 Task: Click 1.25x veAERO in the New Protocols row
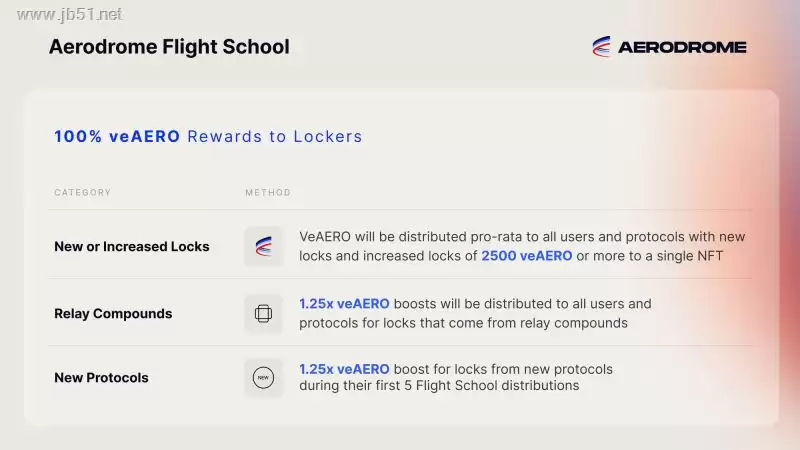(x=344, y=369)
